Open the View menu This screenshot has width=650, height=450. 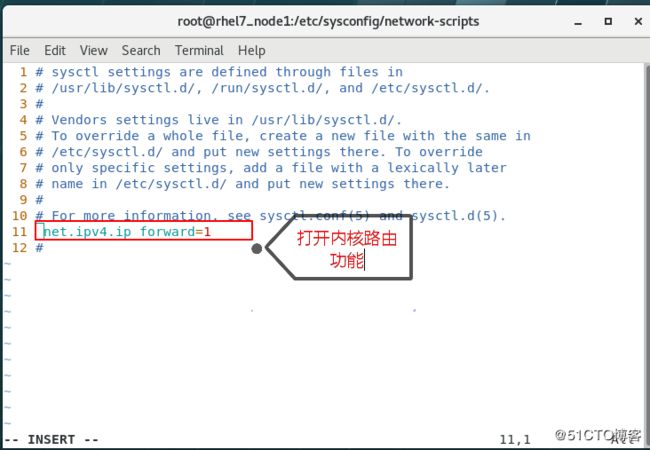94,51
